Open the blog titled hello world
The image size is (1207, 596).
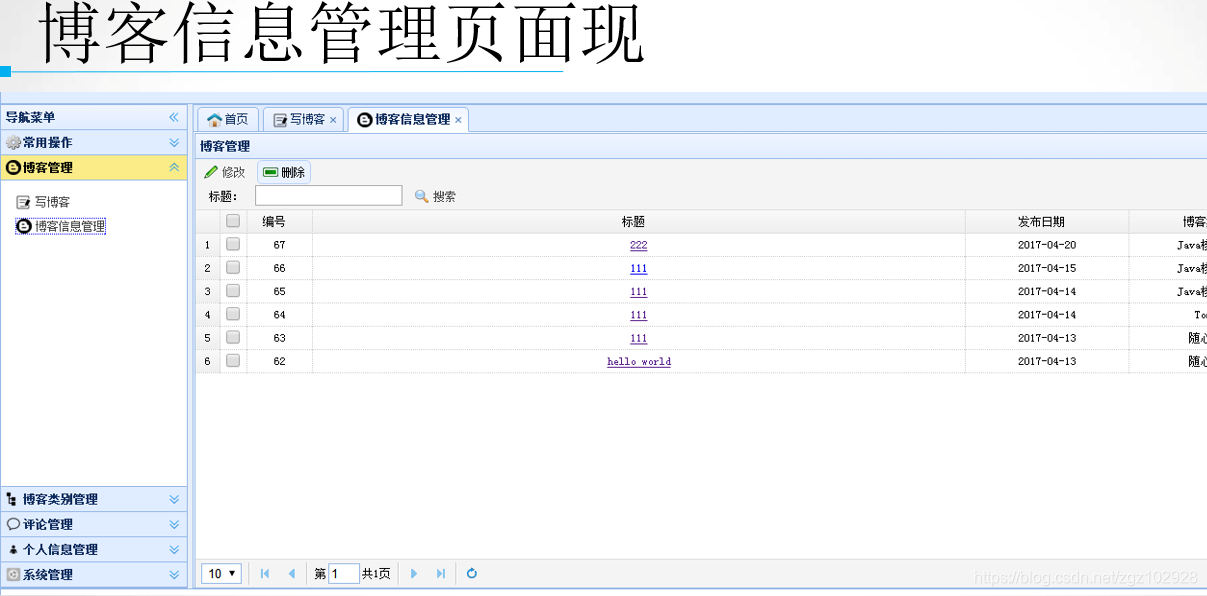coord(638,361)
